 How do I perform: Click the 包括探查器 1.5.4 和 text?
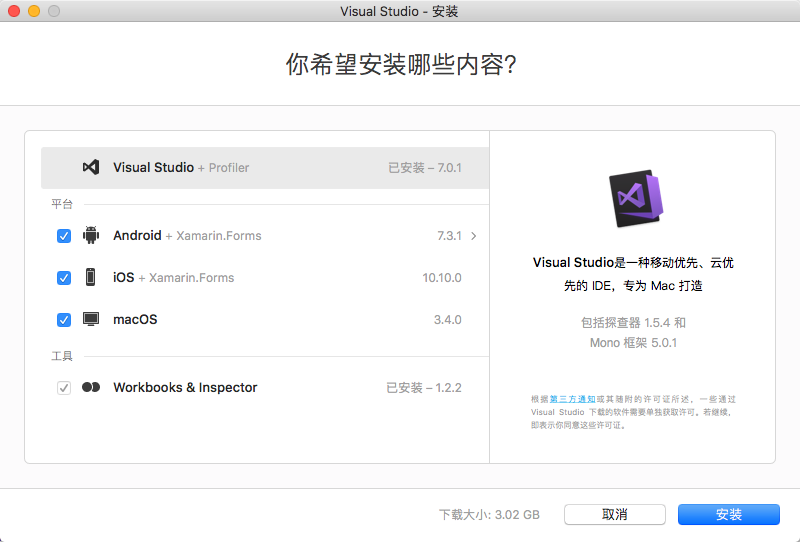point(633,323)
